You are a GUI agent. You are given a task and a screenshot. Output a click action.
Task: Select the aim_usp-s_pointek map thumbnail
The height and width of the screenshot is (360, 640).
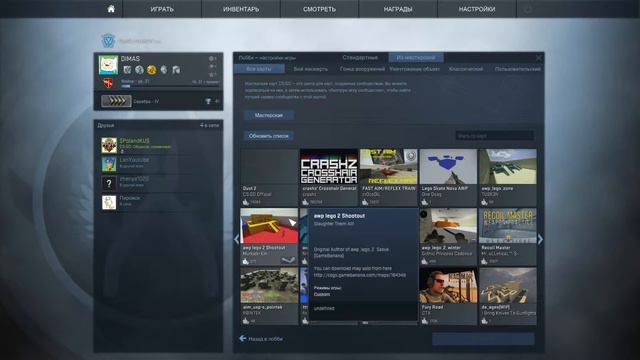269,285
